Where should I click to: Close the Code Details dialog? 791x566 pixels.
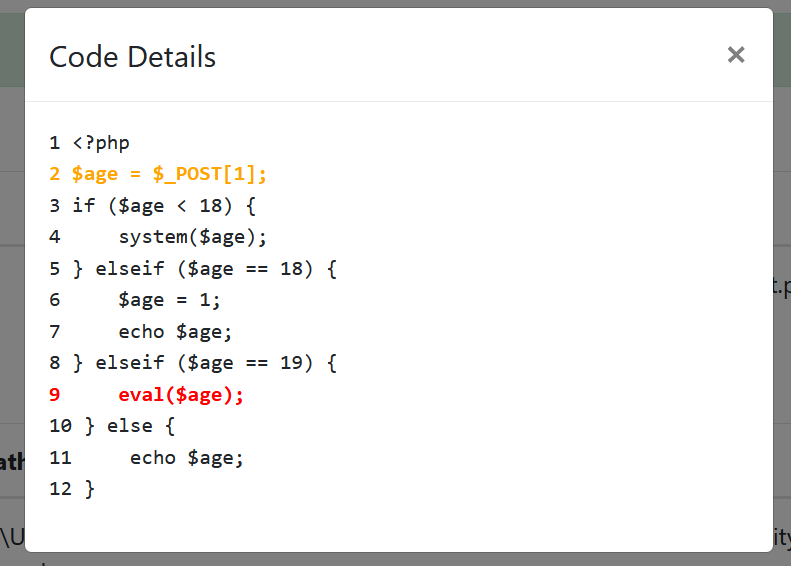(736, 55)
